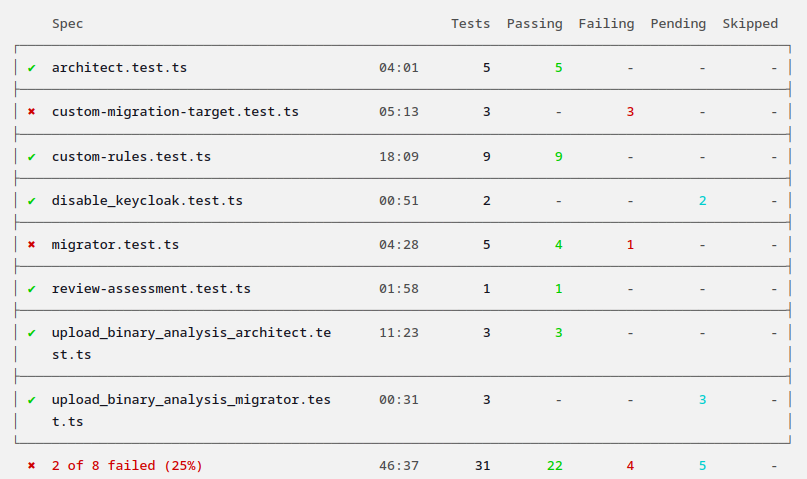Click the checkmark beside upload_binary_analysis_architect test

click(31, 333)
